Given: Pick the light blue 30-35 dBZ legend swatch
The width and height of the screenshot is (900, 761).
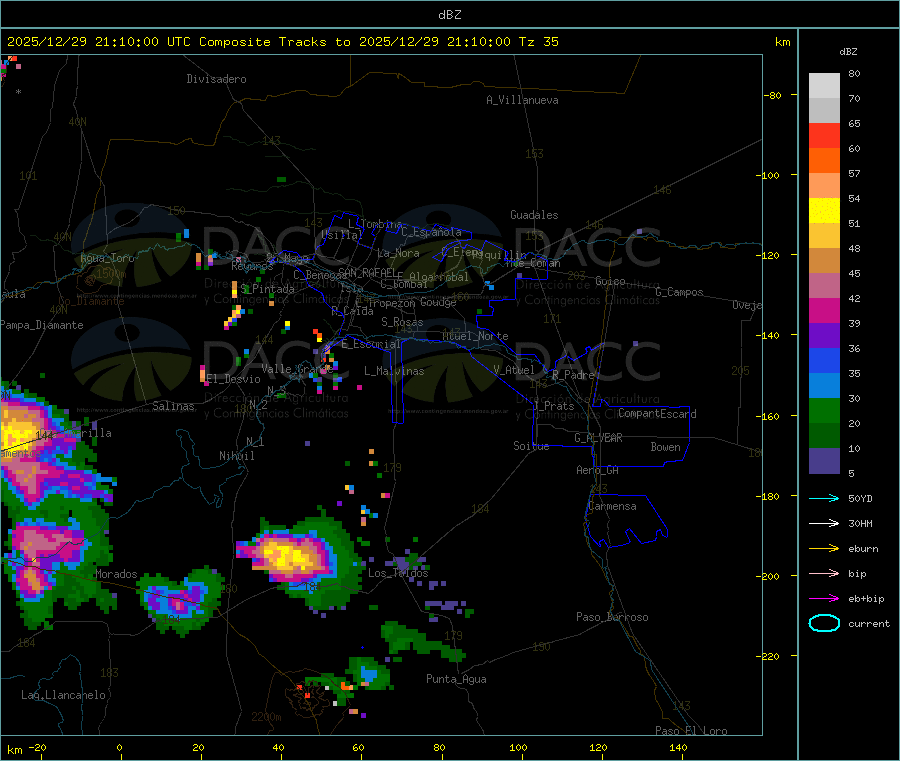Looking at the screenshot, I should click(824, 386).
